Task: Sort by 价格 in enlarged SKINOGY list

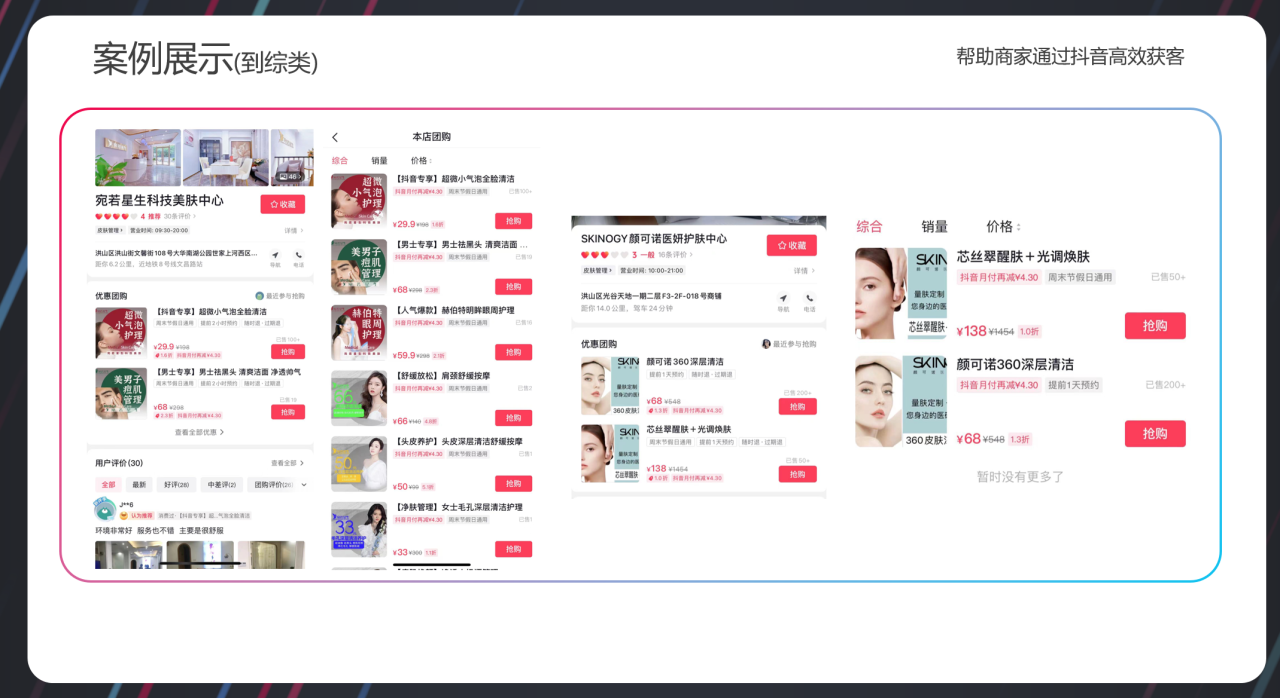Action: (1002, 226)
